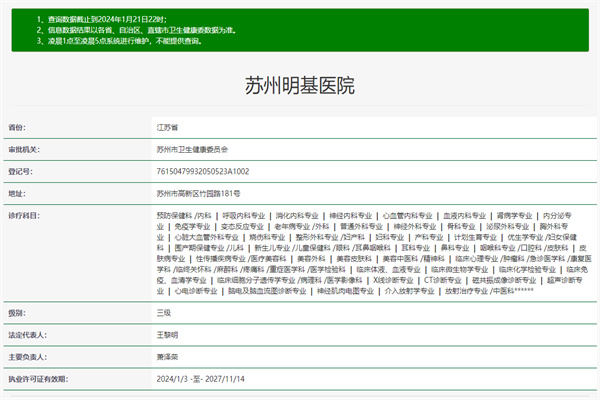Viewport: 600px width, 400px height.
Task: Select the level value 三级
Action: tap(164, 313)
